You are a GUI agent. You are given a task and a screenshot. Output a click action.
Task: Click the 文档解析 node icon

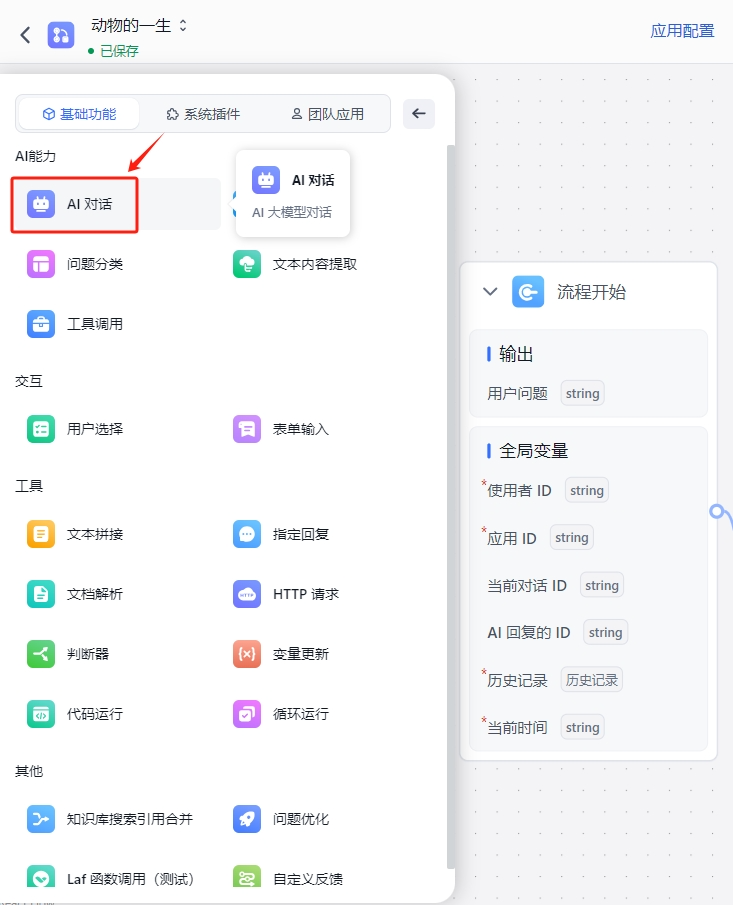[41, 594]
